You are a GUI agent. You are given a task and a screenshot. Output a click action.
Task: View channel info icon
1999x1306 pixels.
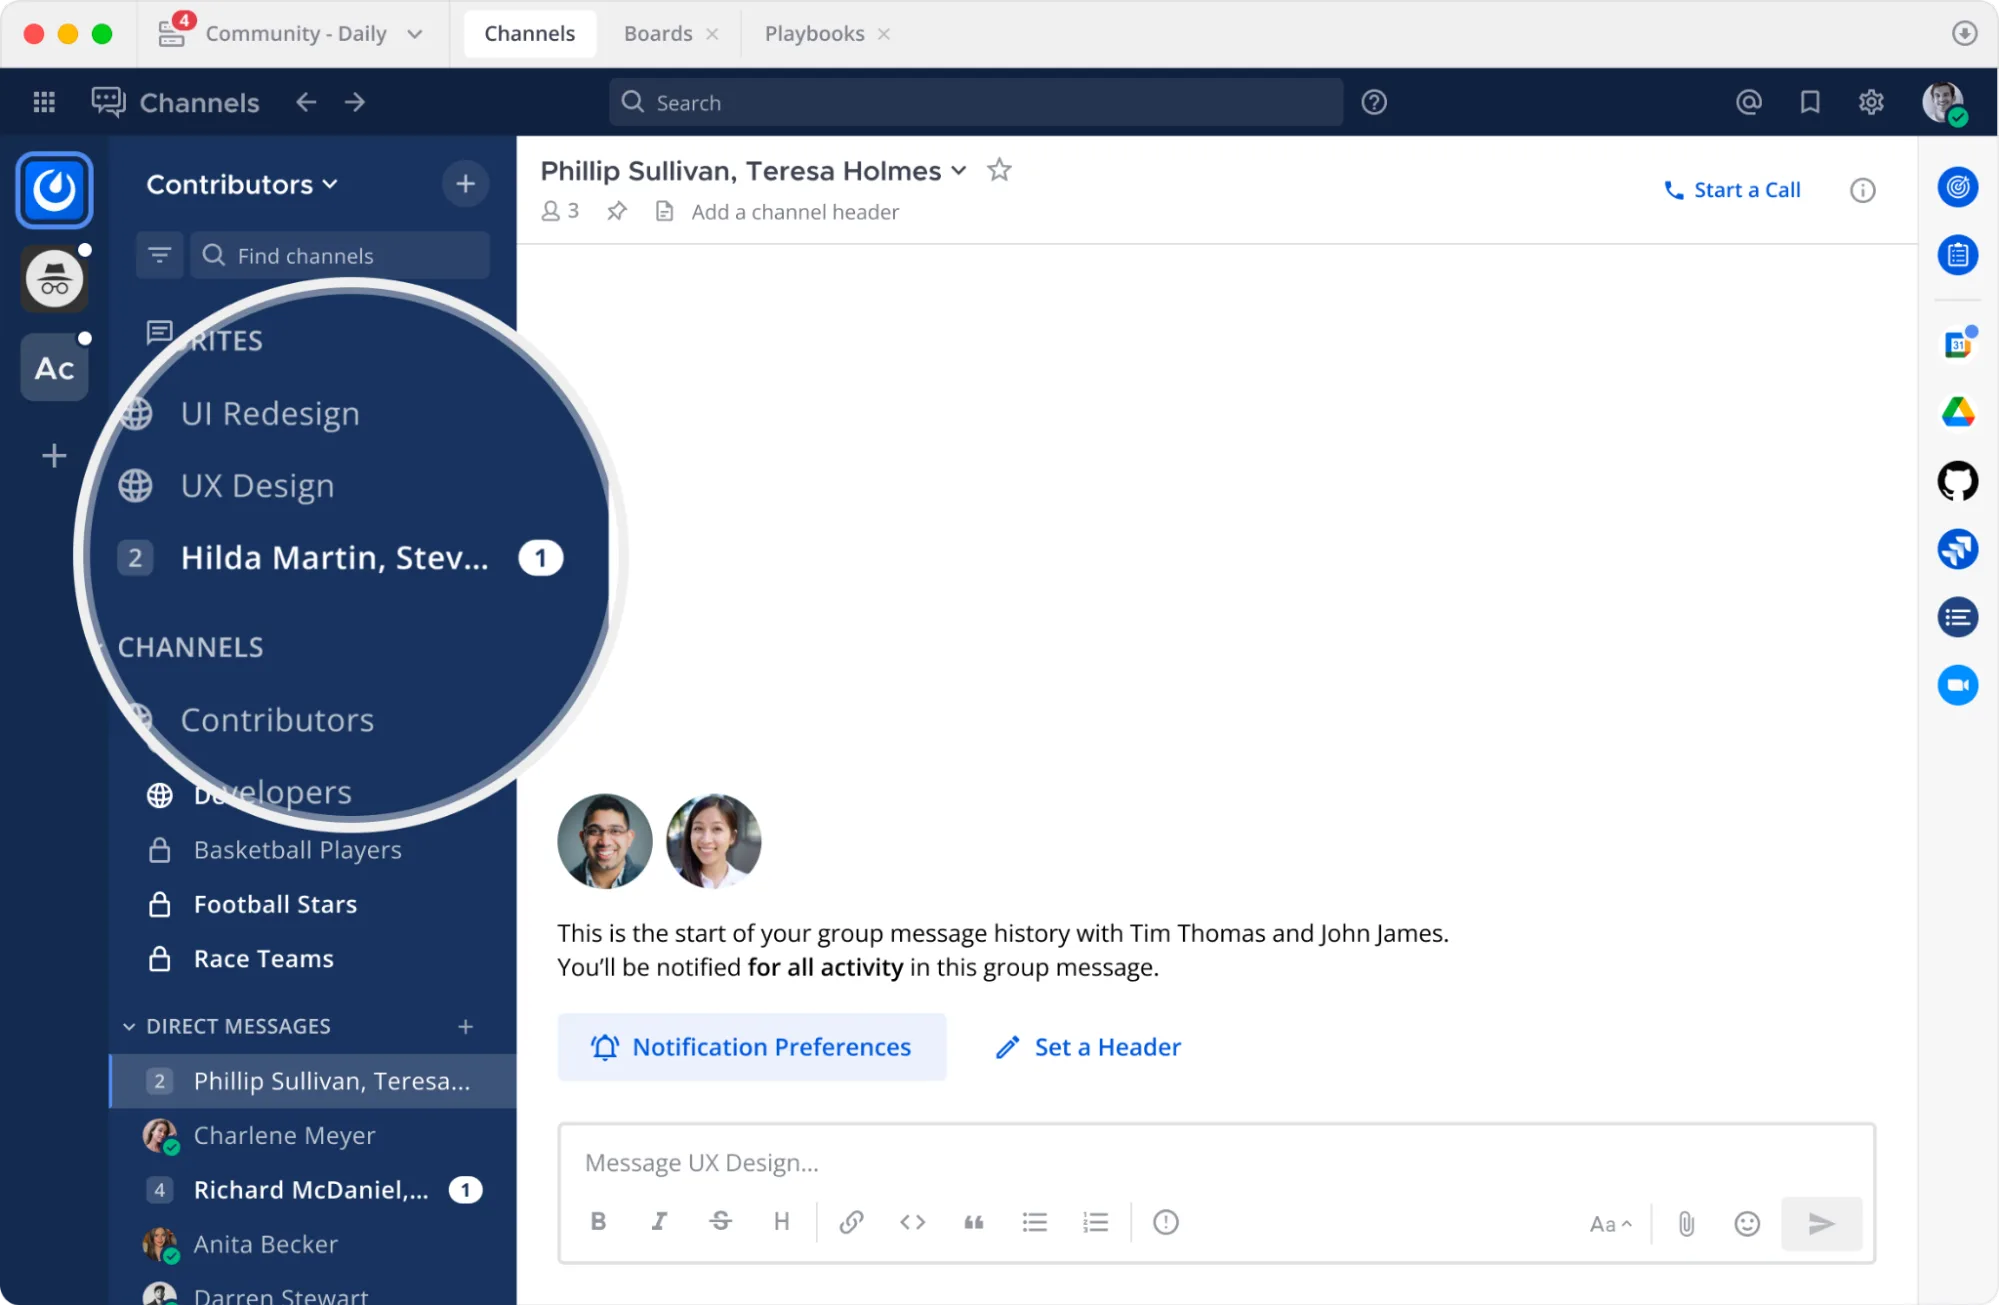point(1862,190)
